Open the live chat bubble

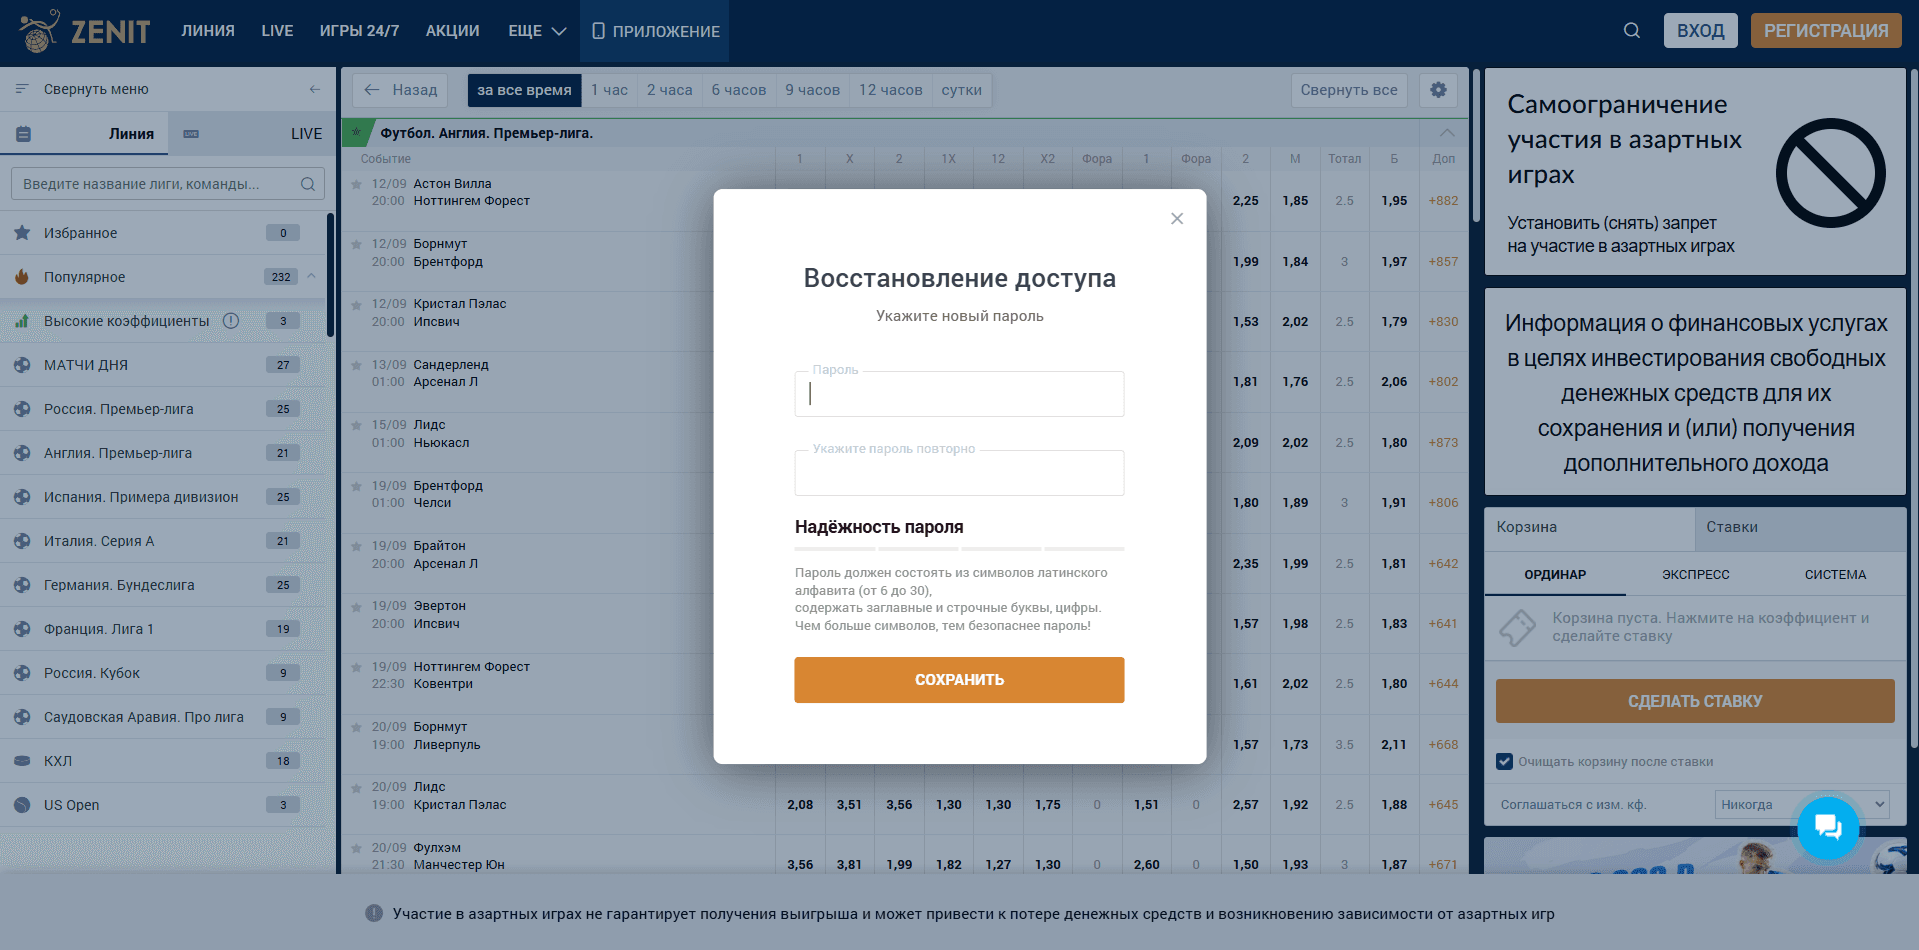pos(1828,827)
